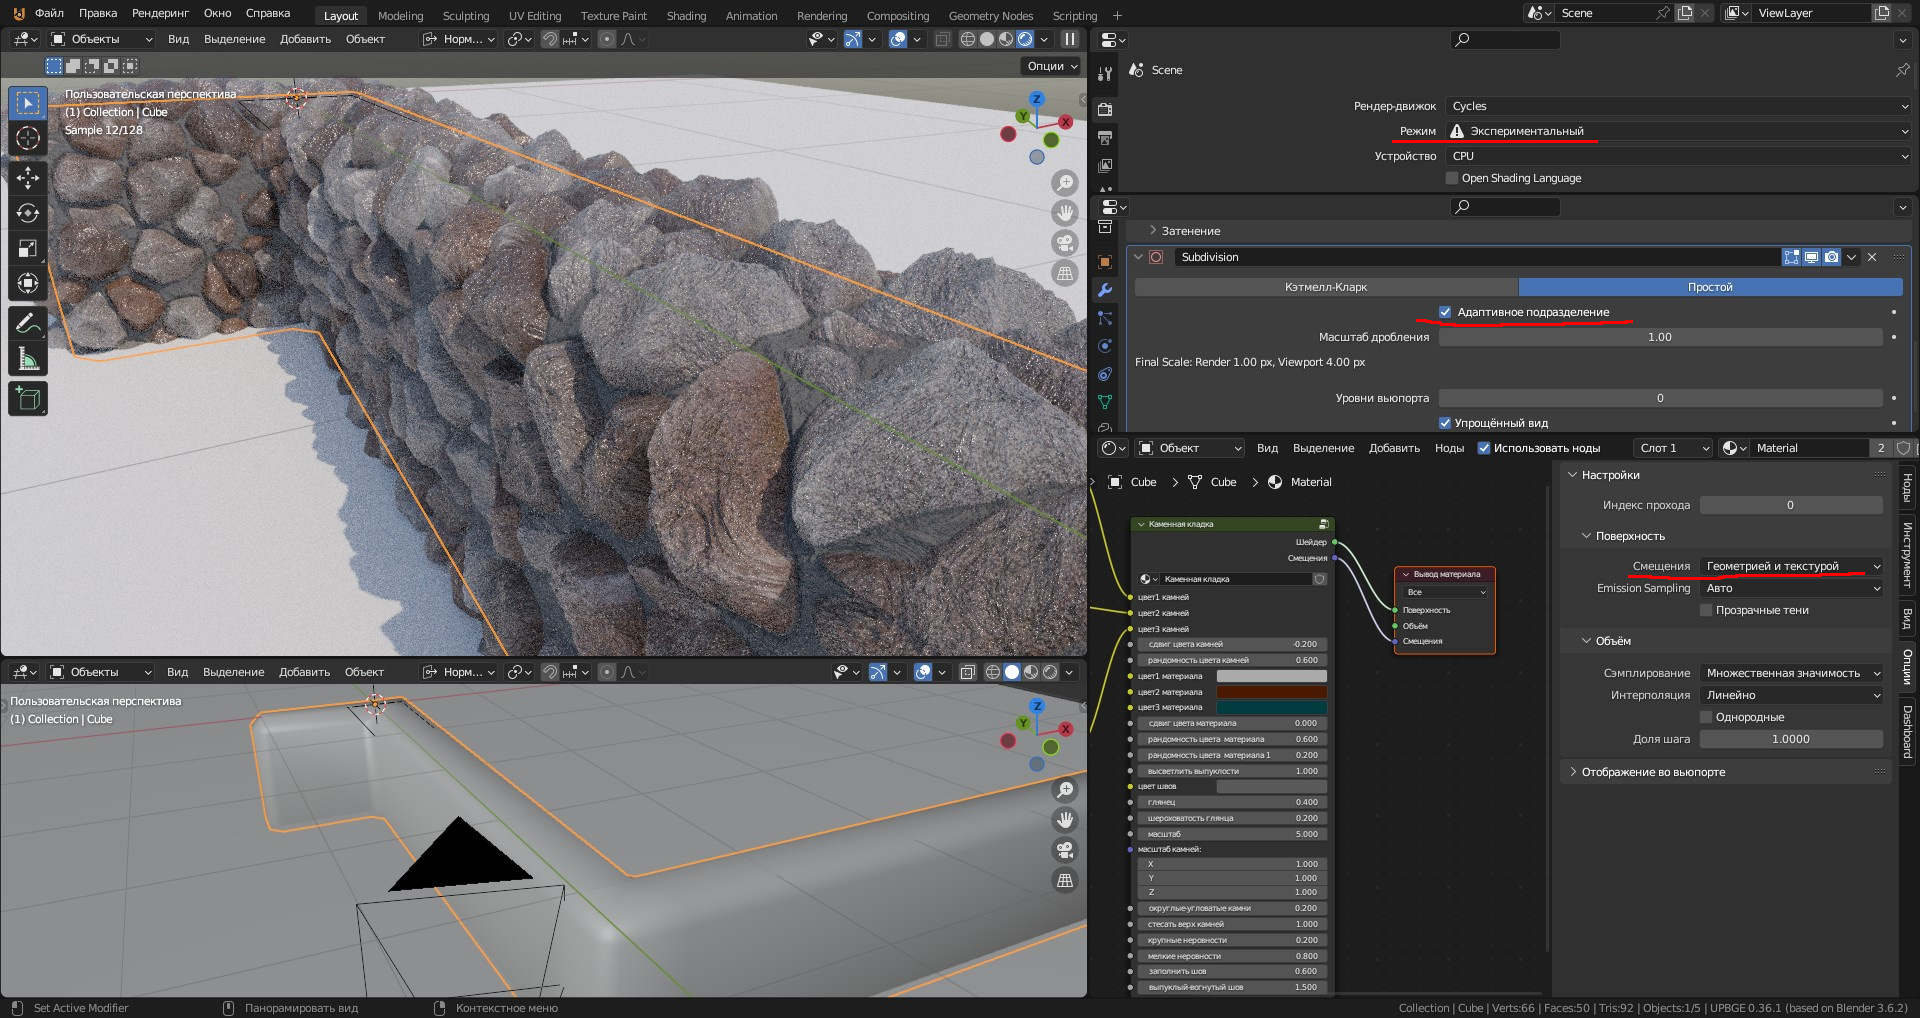1920x1018 pixels.
Task: Open the Справка menu
Action: 268,13
